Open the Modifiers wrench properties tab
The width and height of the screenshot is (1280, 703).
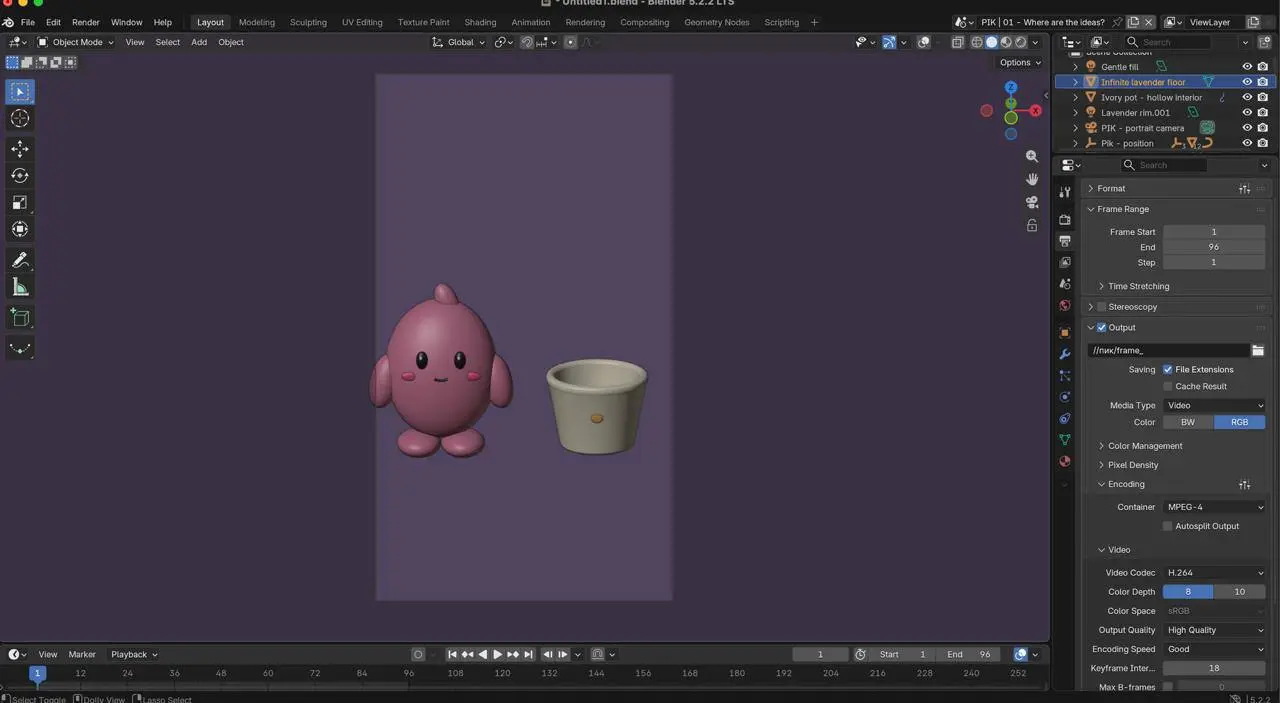pyautogui.click(x=1065, y=354)
